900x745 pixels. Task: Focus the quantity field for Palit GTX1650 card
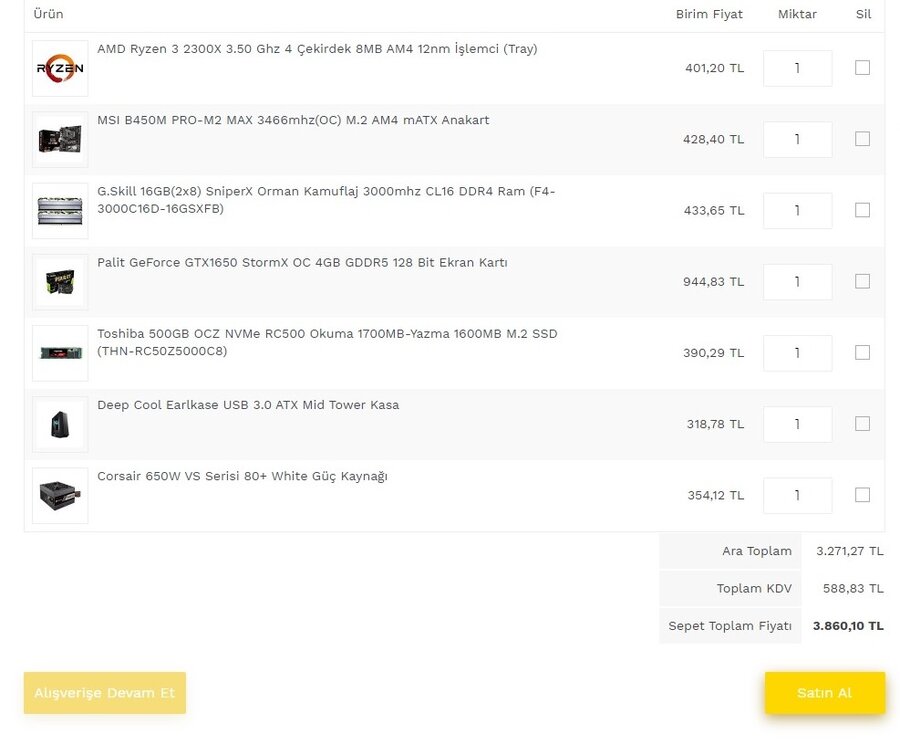pos(797,282)
